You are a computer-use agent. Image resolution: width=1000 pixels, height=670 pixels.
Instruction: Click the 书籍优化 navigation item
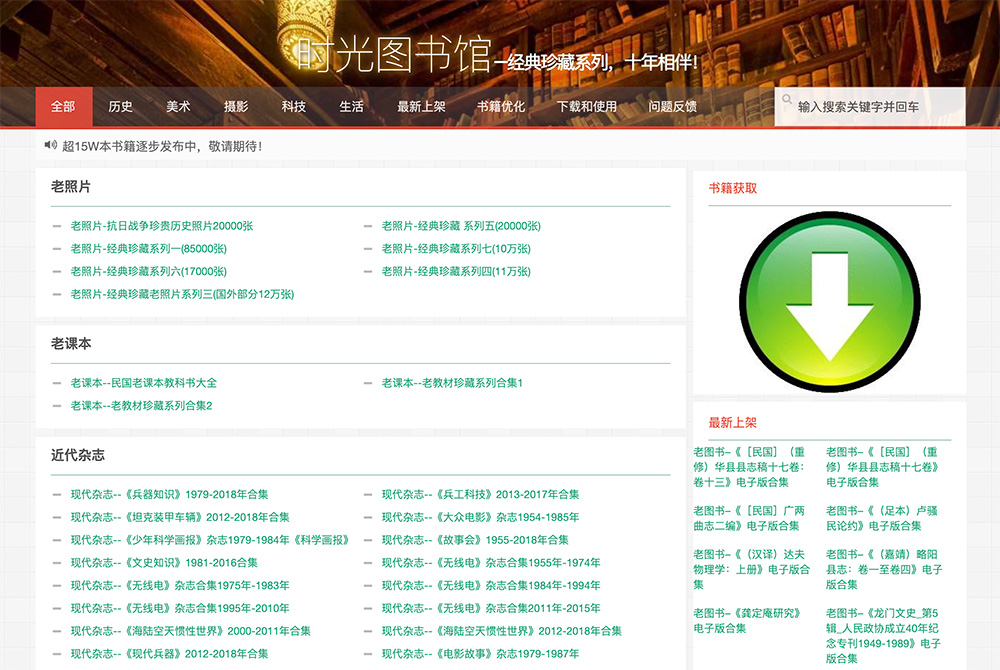tap(500, 107)
